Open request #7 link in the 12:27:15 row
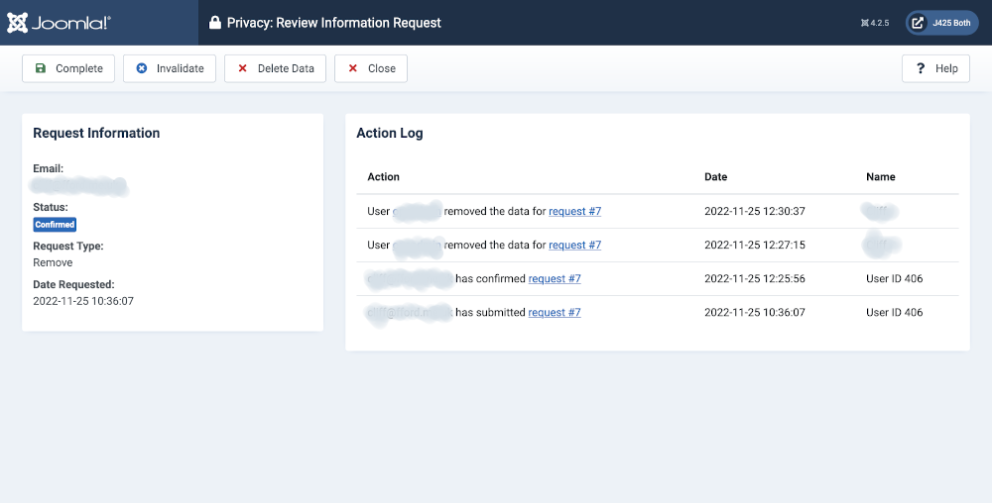This screenshot has height=503, width=992. pos(574,245)
